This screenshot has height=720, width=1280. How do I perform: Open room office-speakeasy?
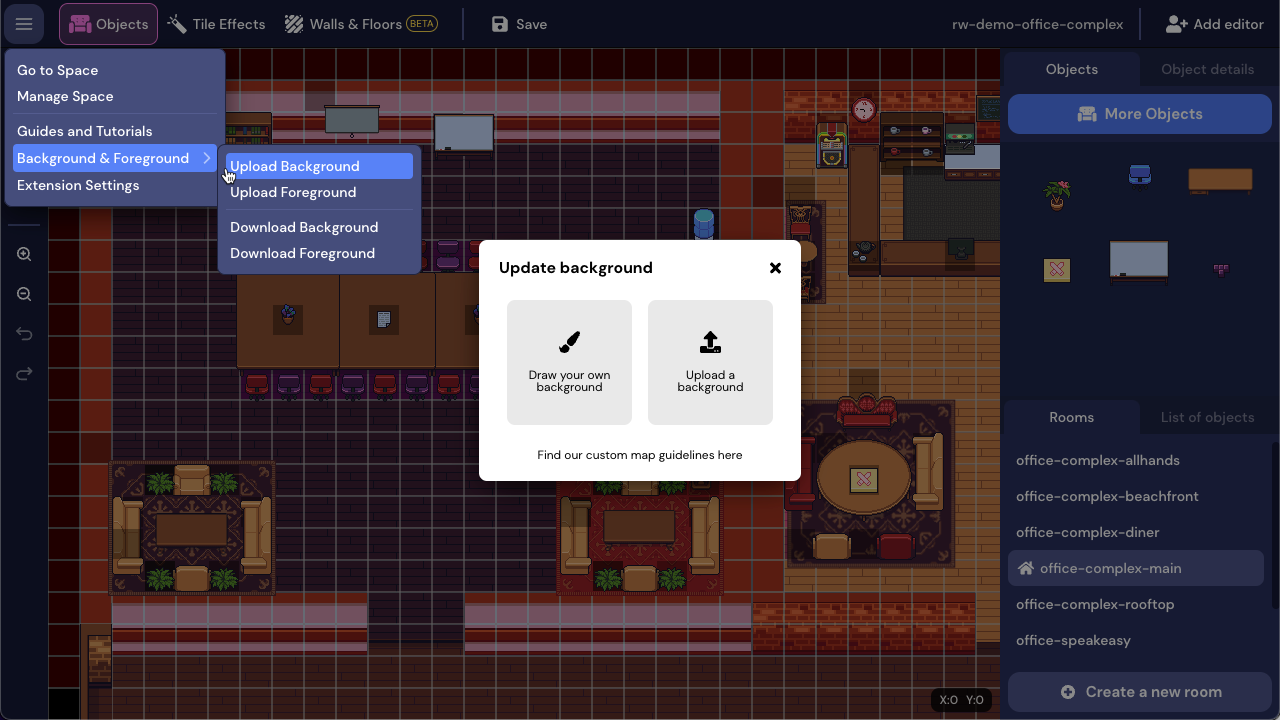coord(1136,640)
